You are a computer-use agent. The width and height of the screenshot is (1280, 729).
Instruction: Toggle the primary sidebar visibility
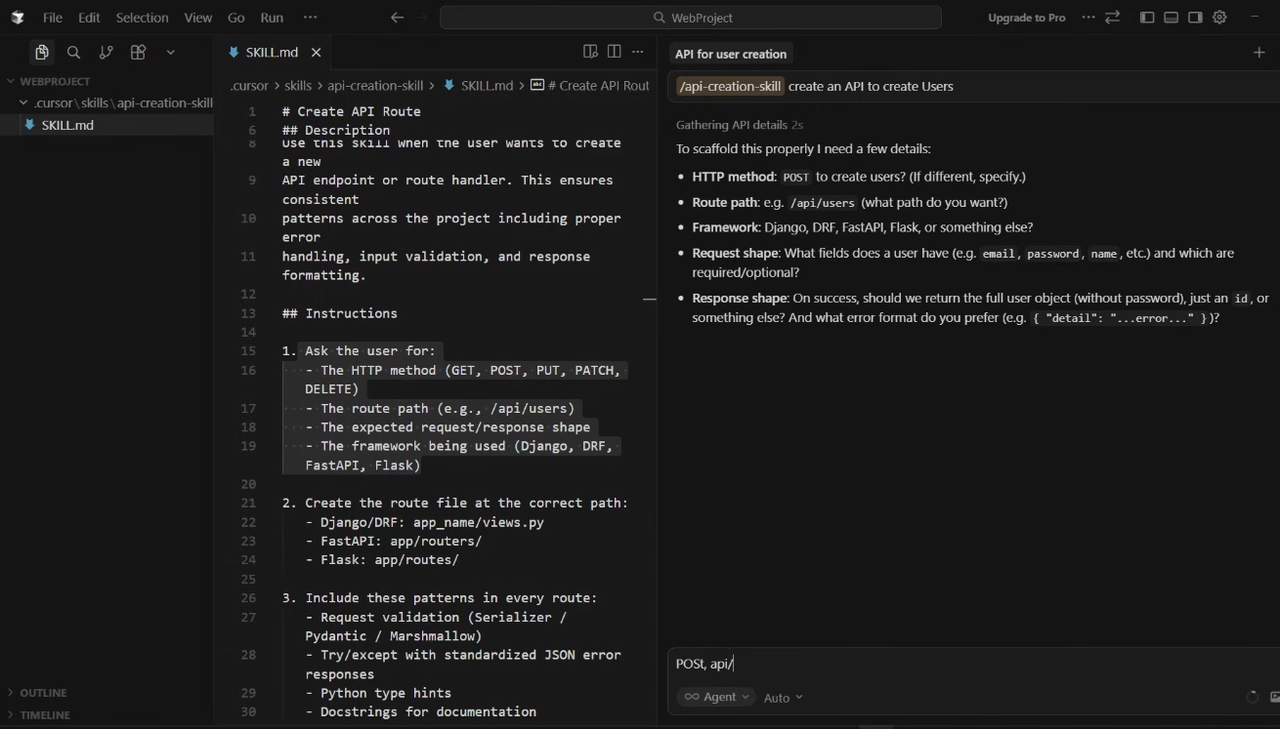[1147, 18]
